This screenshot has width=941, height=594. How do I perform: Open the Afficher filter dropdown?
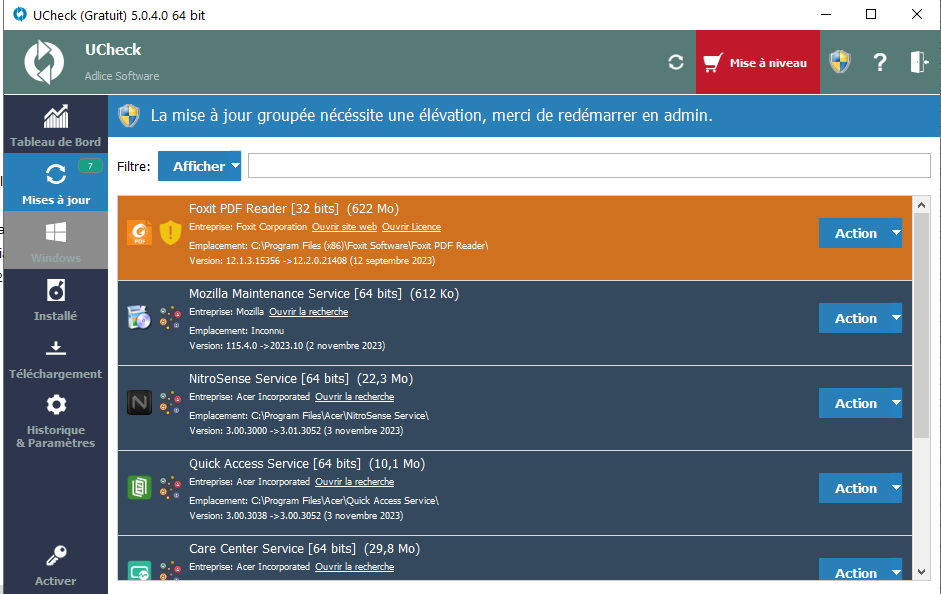[199, 166]
